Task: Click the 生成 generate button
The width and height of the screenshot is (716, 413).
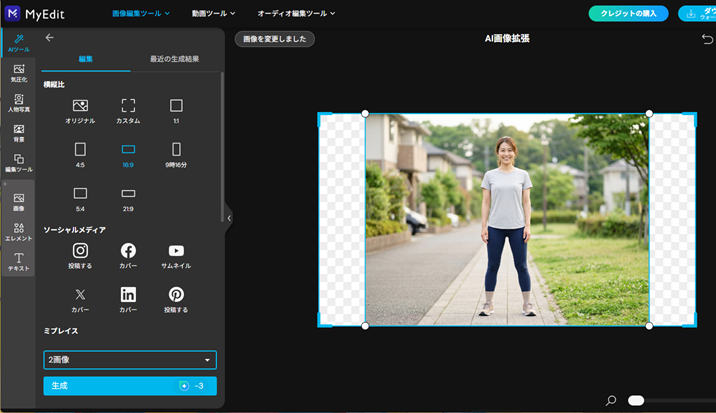Action: 130,386
